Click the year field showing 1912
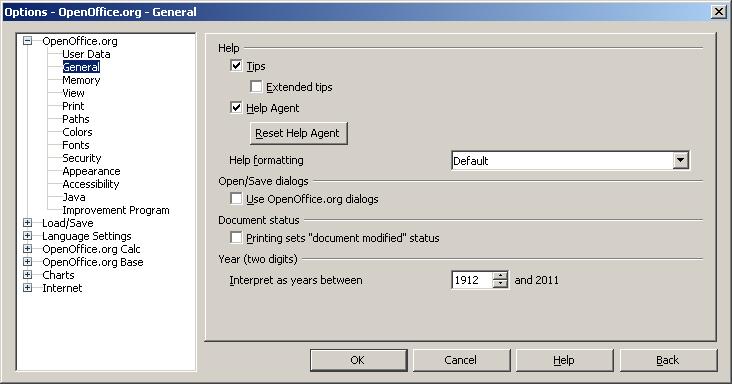The width and height of the screenshot is (732, 384). [472, 280]
